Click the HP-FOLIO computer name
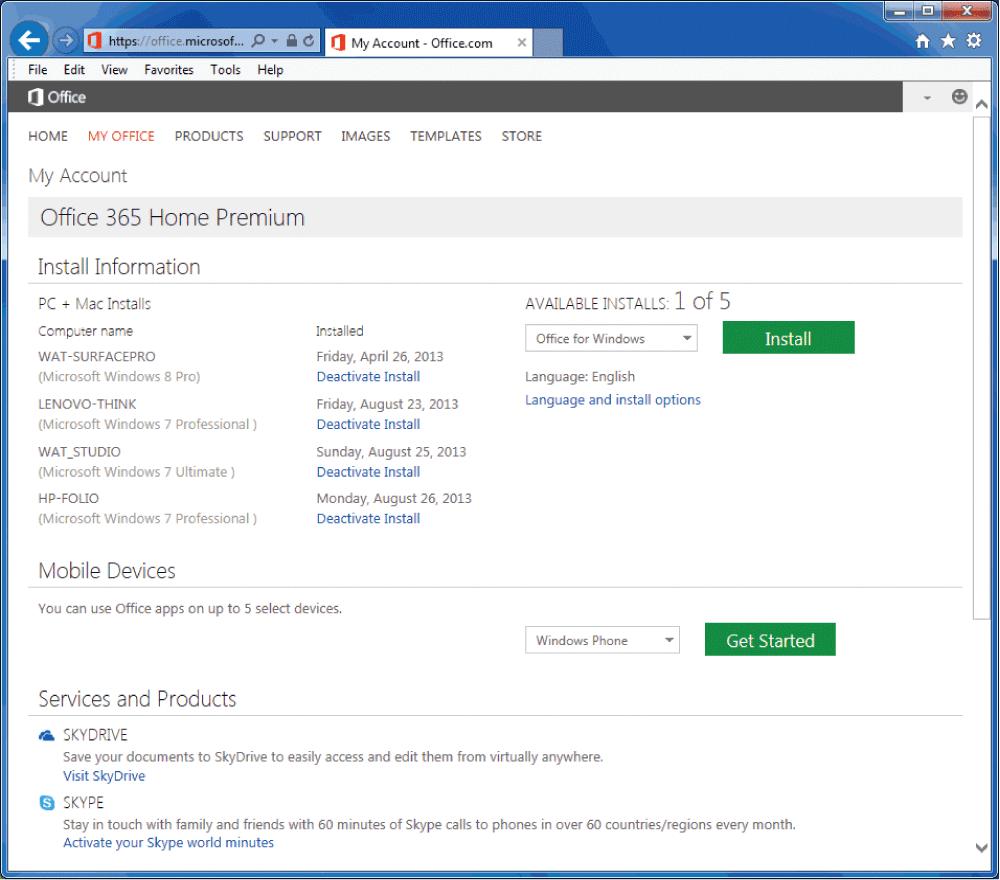1000x880 pixels. tap(68, 499)
